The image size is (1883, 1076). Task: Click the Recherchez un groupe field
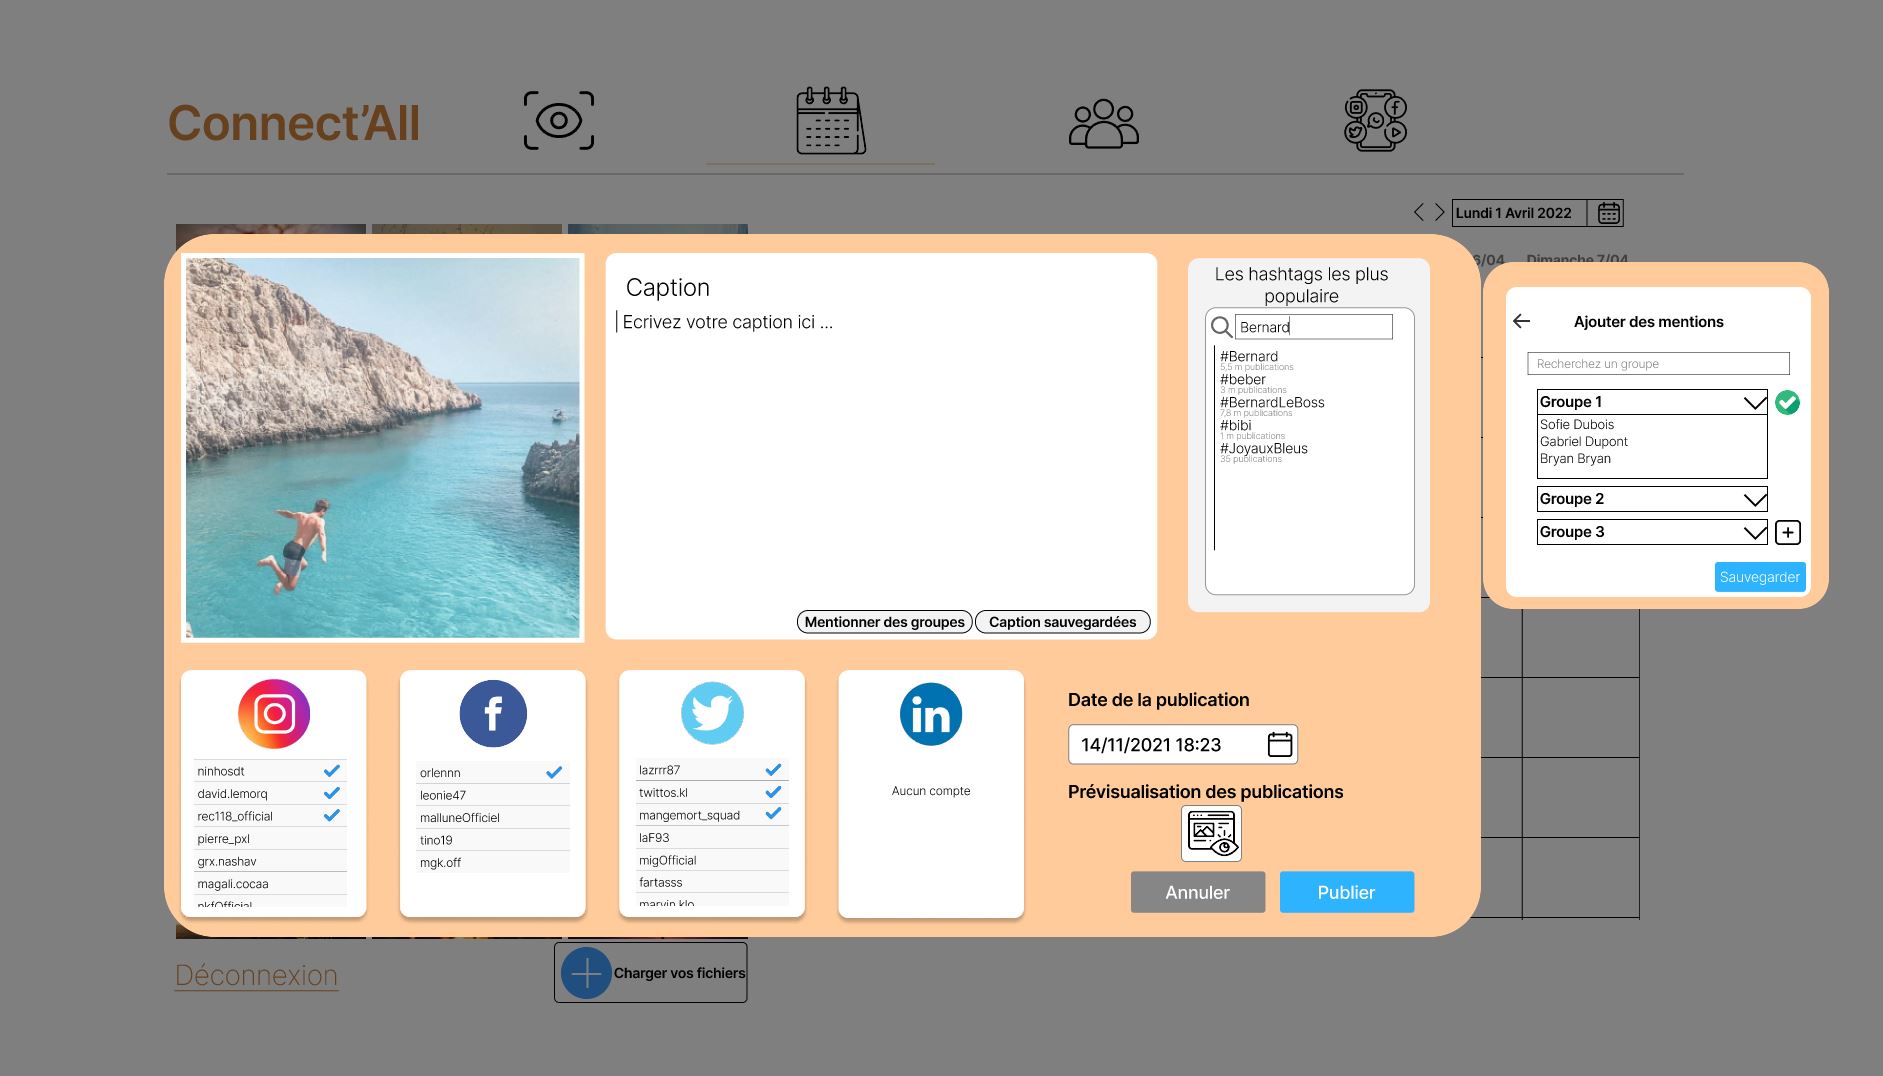pos(1658,364)
